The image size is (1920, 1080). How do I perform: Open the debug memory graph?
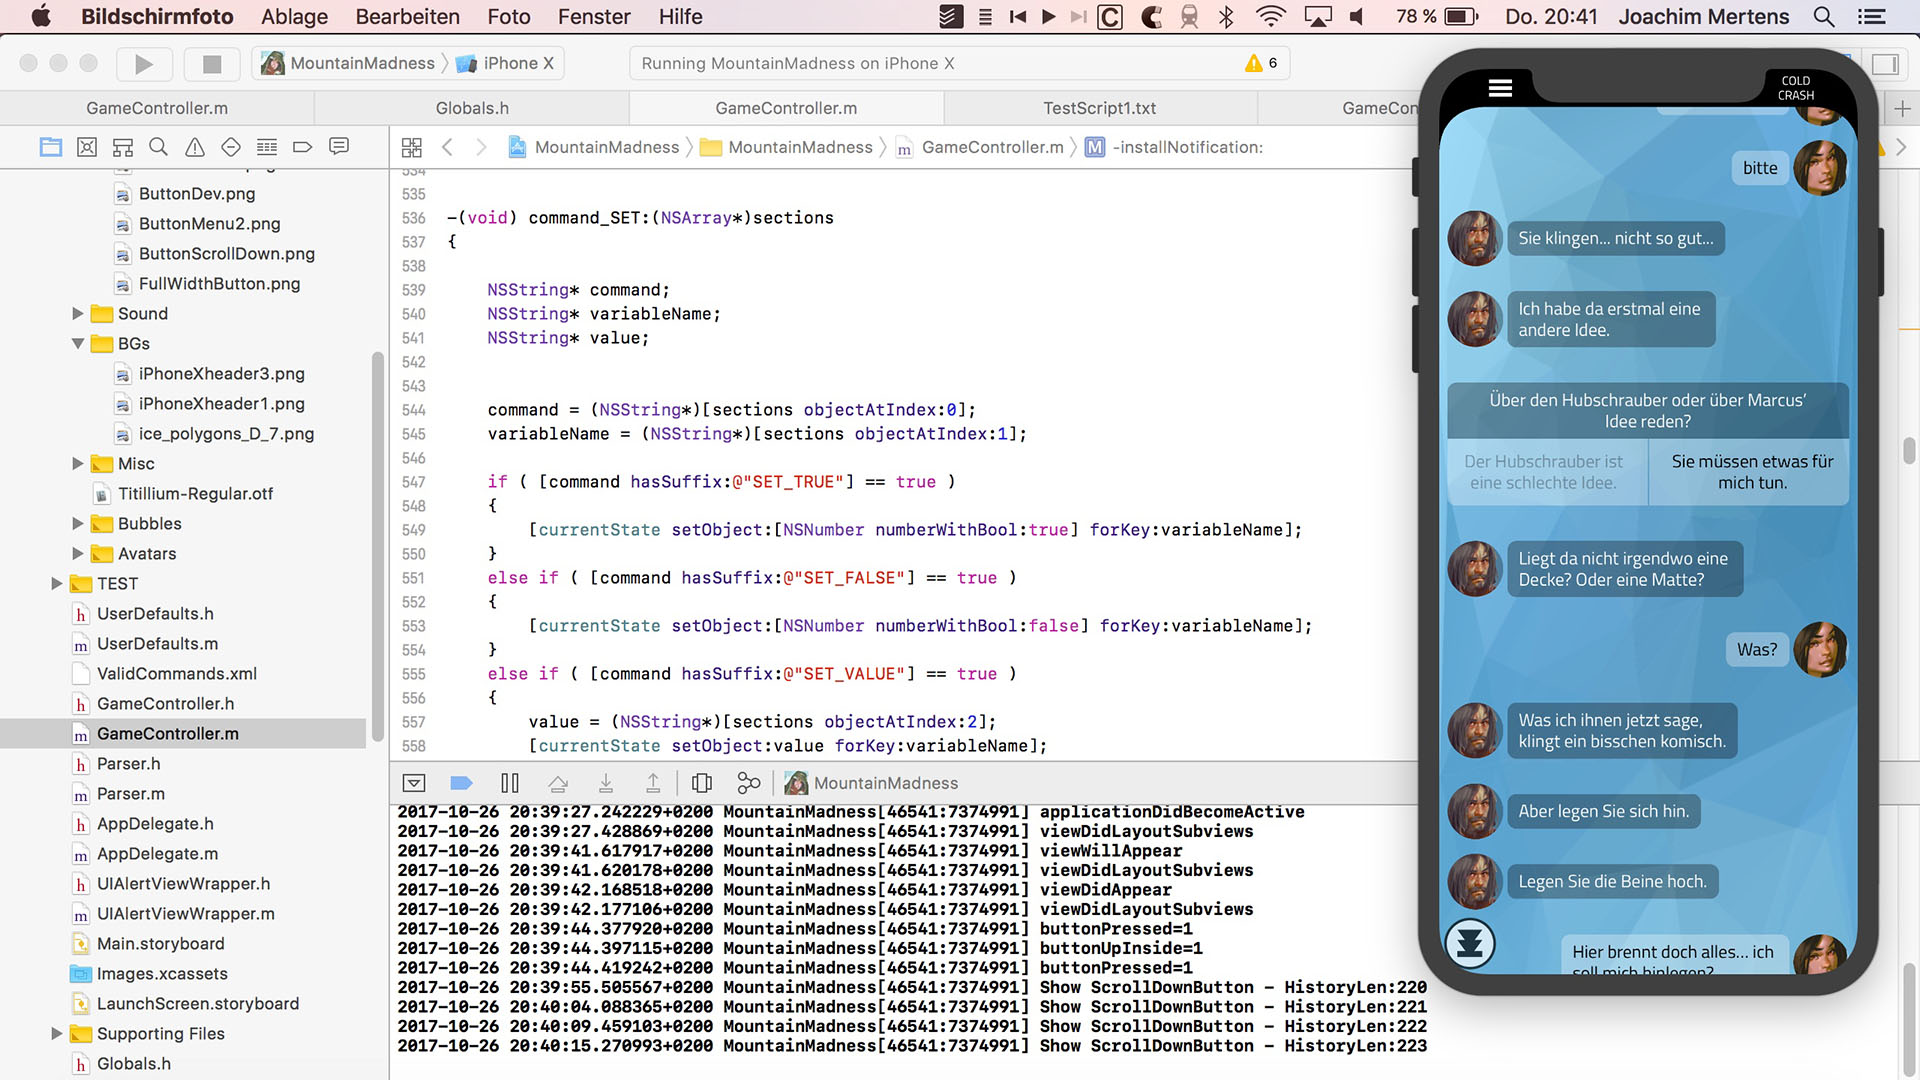click(749, 783)
